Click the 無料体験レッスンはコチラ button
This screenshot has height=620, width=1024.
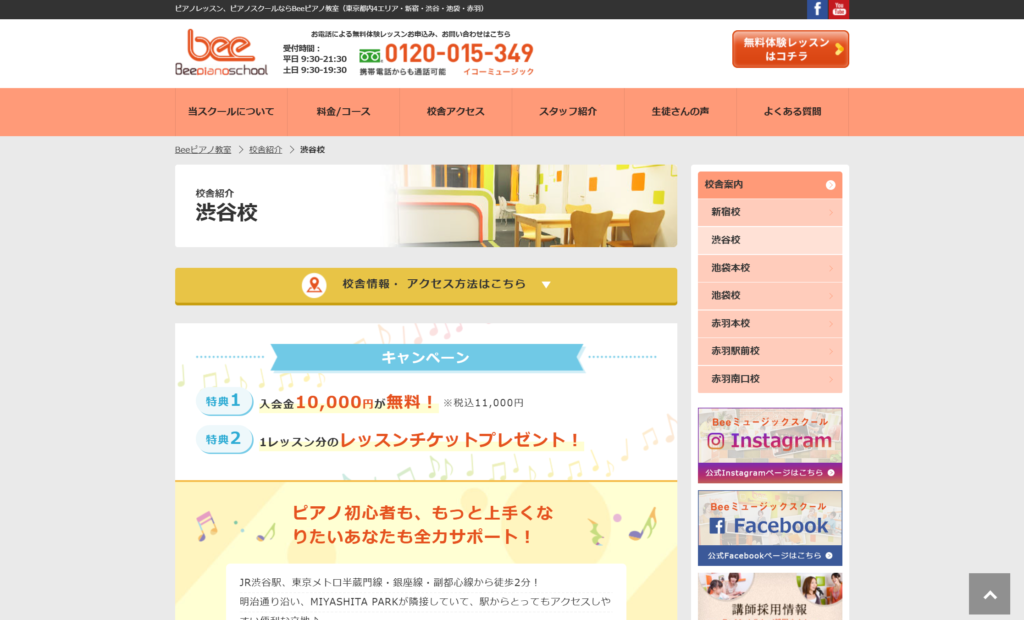coord(790,49)
